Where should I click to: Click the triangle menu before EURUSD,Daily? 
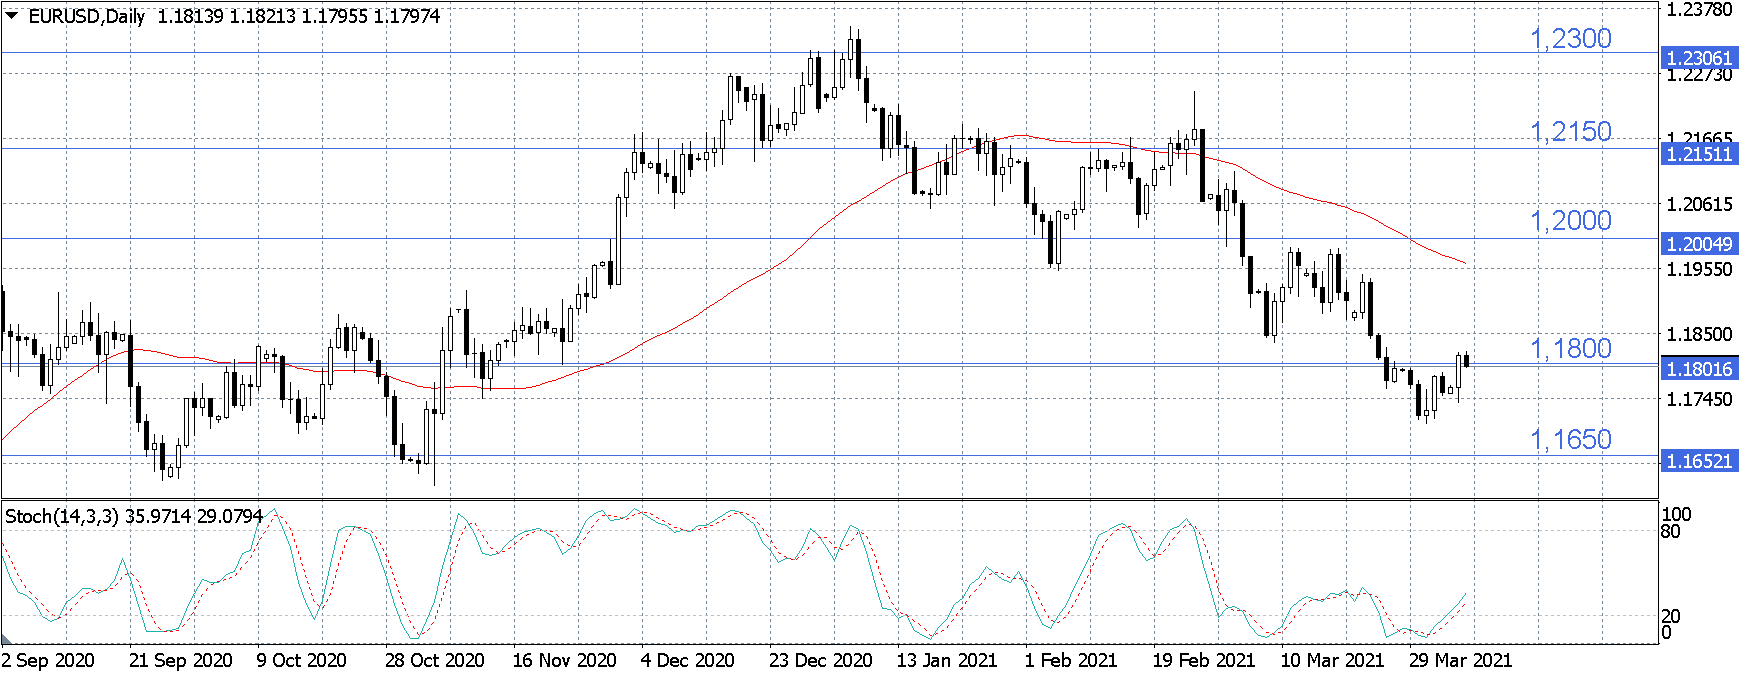pyautogui.click(x=12, y=15)
